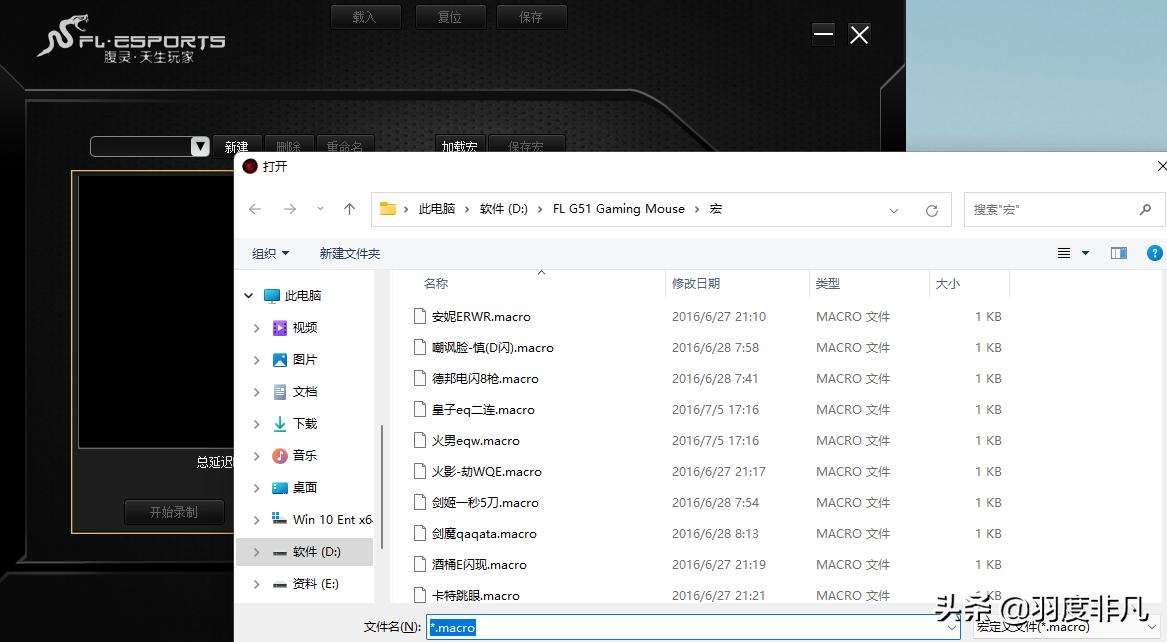
Task: Open the macro profile dropdown arrow
Action: (198, 146)
